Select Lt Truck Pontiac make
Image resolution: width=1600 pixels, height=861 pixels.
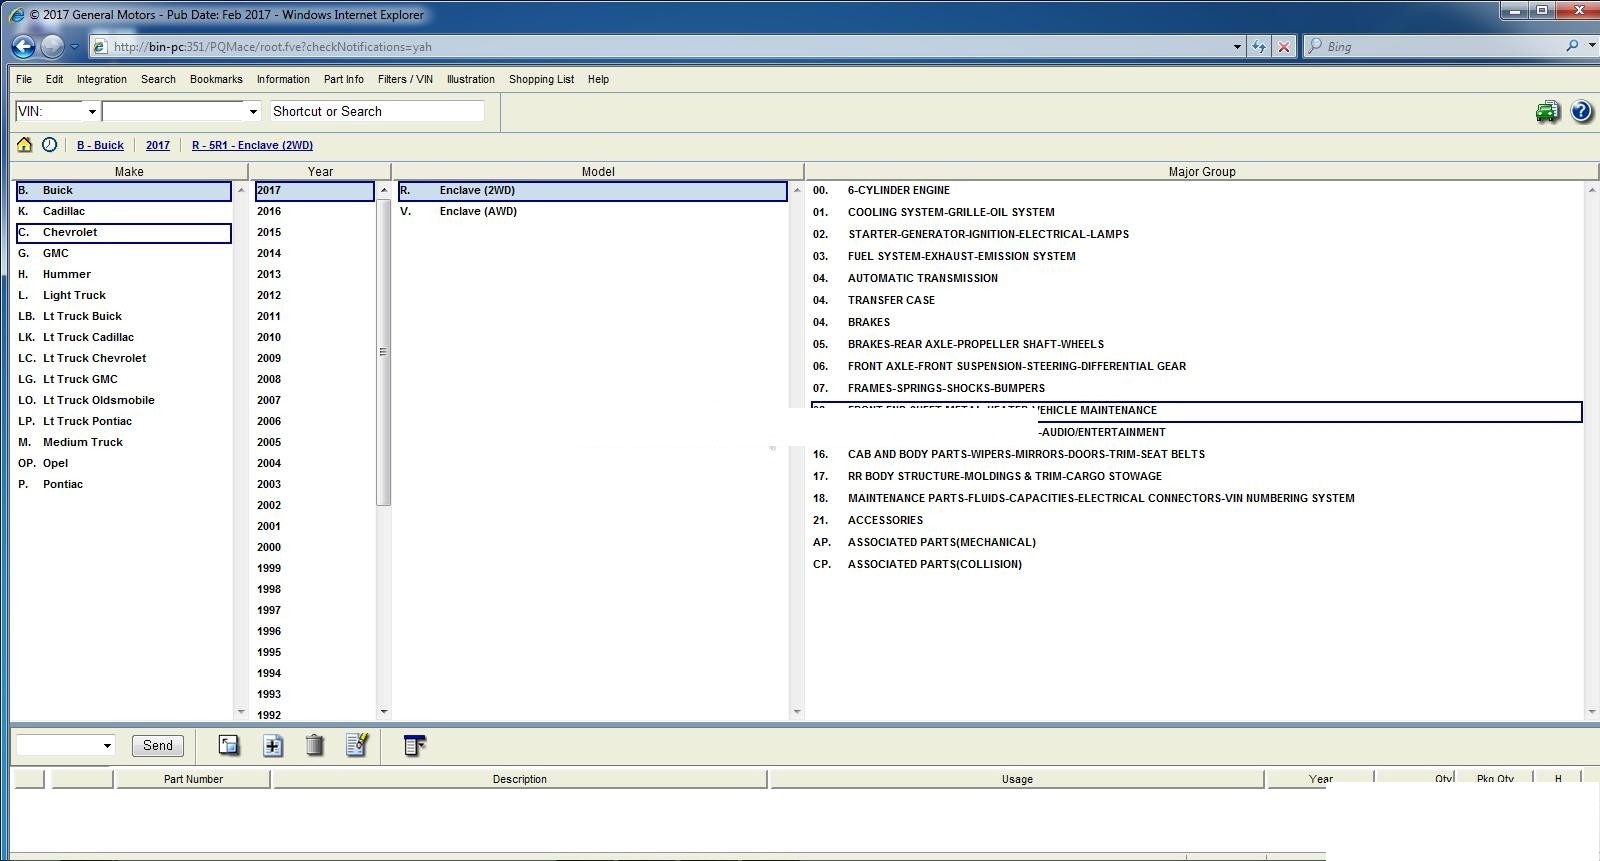pos(124,421)
